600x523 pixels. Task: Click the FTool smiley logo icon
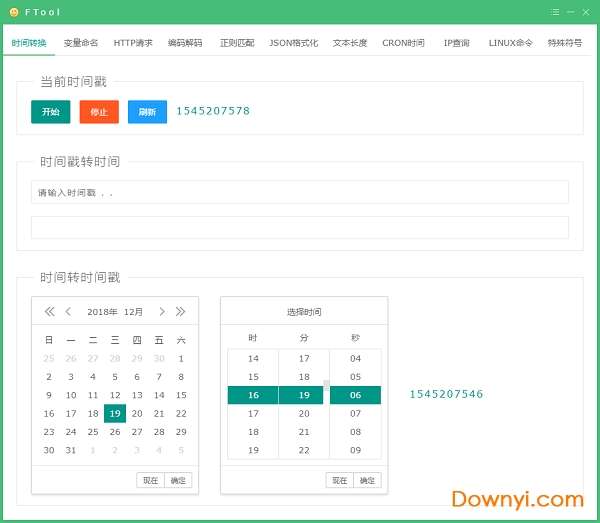click(x=14, y=12)
